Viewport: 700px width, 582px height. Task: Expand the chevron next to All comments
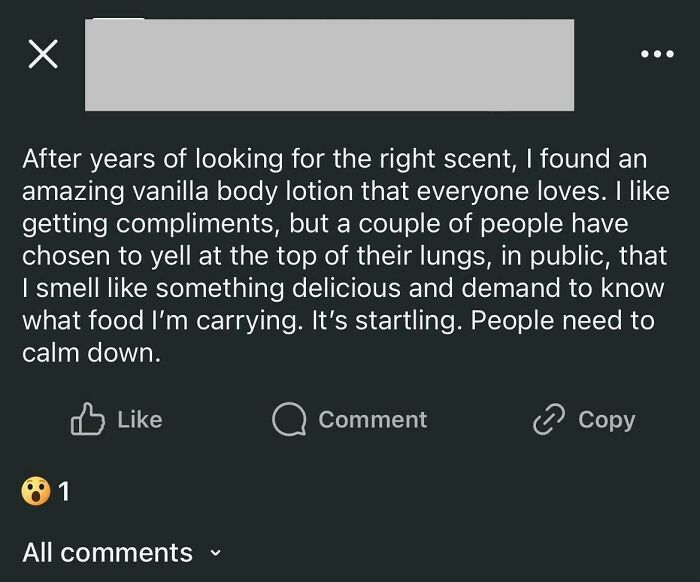tap(216, 553)
